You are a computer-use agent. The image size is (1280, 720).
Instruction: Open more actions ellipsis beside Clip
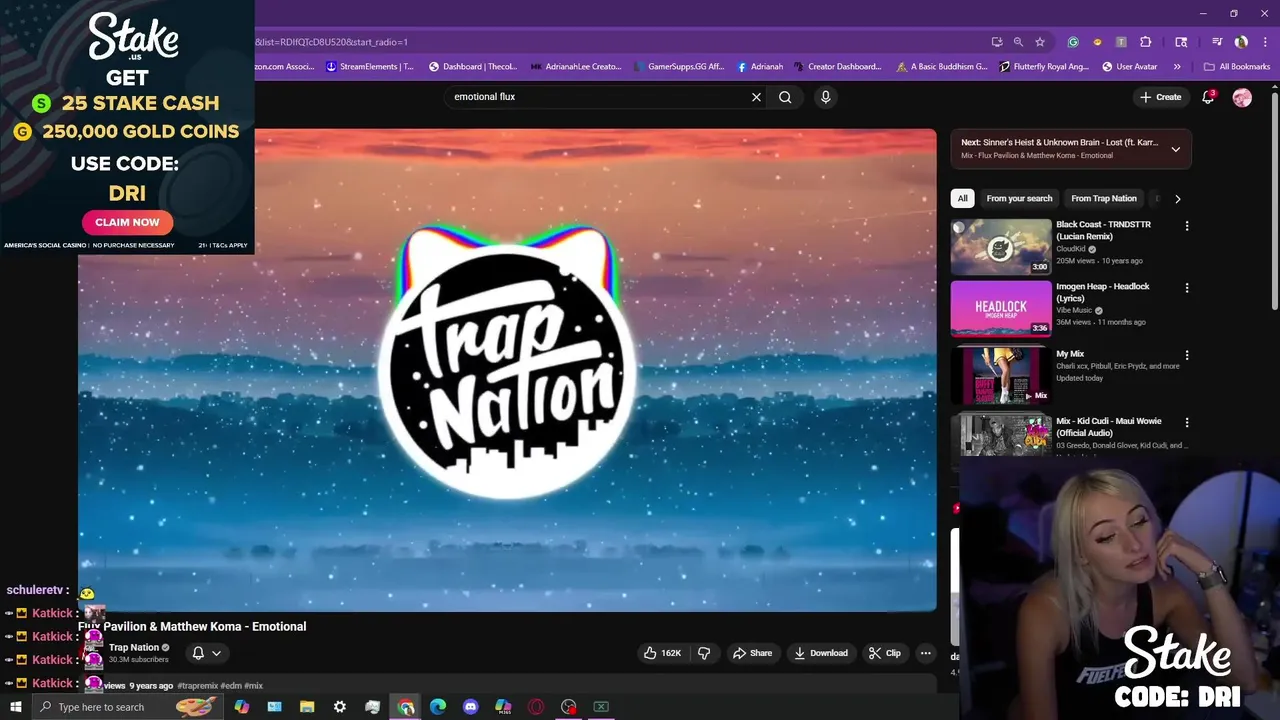click(x=925, y=653)
